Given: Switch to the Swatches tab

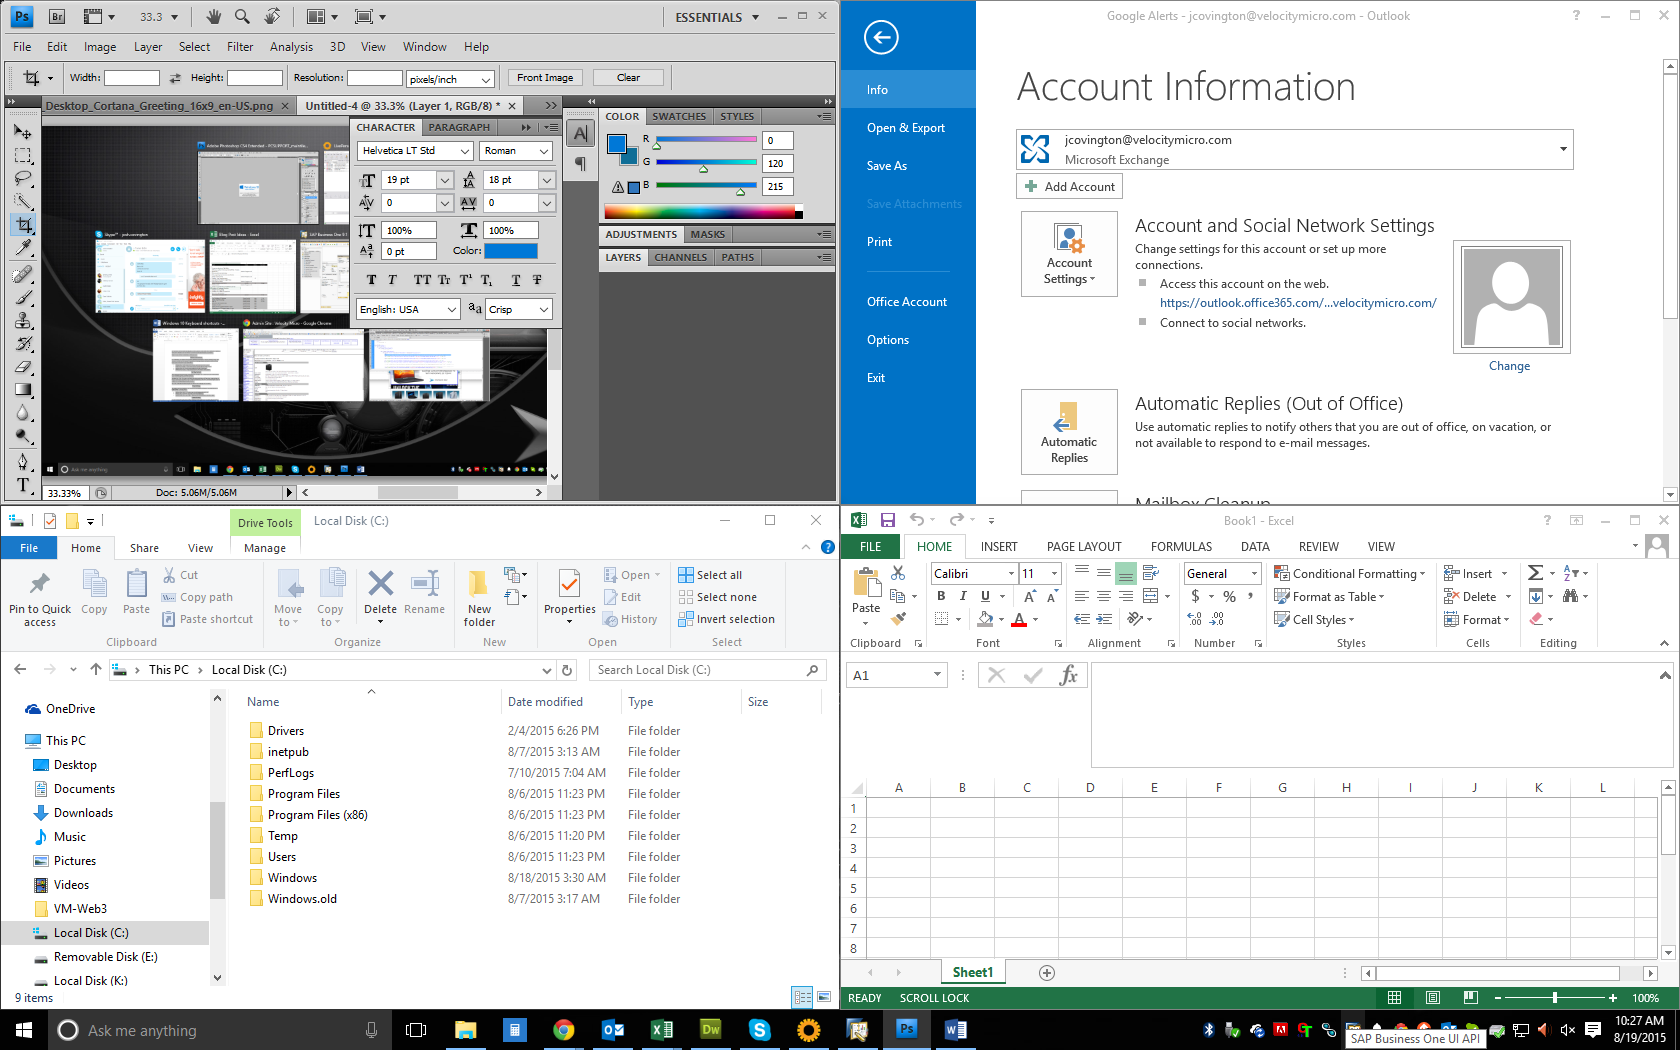Looking at the screenshot, I should pos(679,117).
